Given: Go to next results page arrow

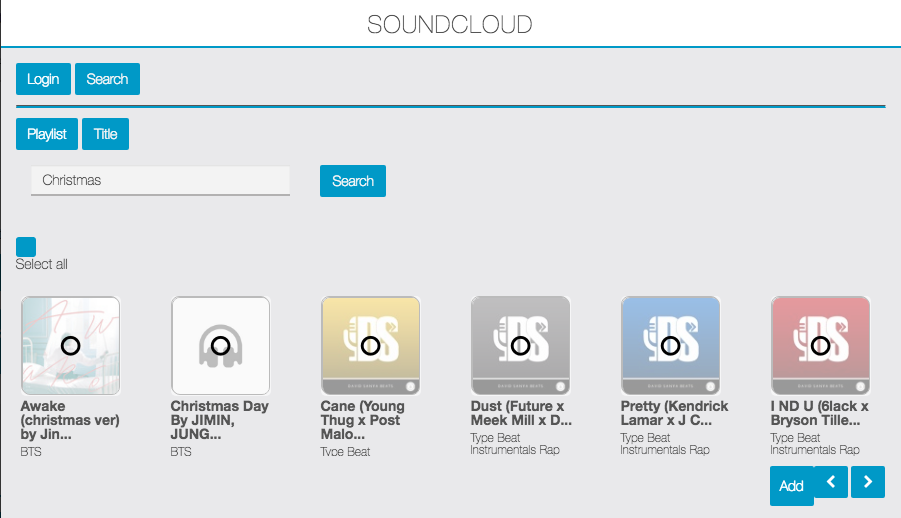Looking at the screenshot, I should 868,482.
